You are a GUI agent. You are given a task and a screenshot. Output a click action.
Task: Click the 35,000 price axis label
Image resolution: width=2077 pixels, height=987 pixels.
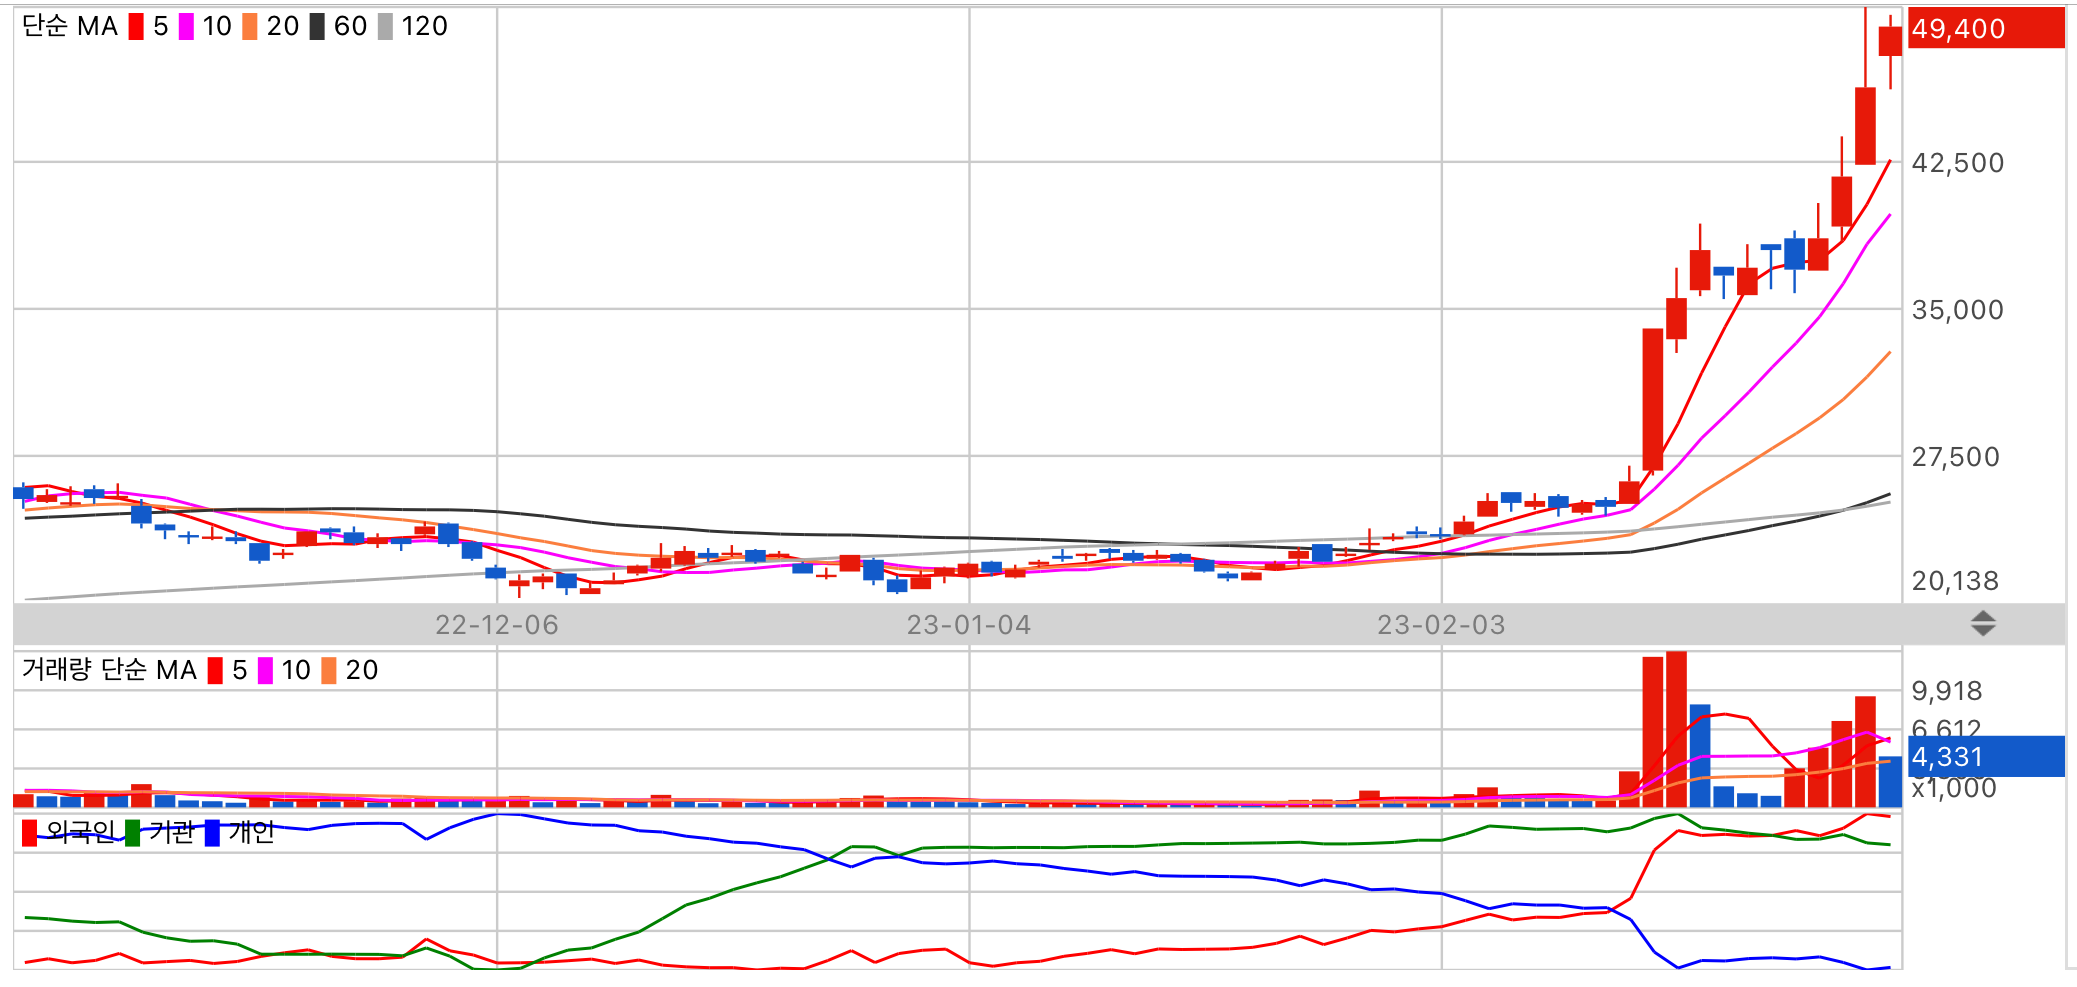coord(1958,310)
